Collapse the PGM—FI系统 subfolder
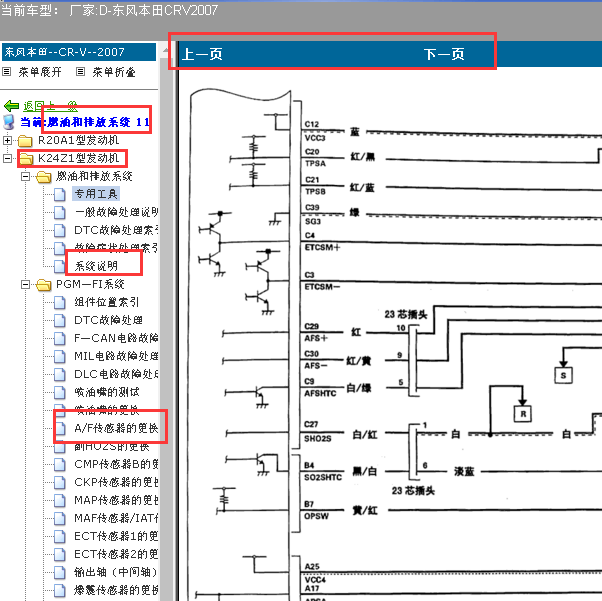 [25, 284]
